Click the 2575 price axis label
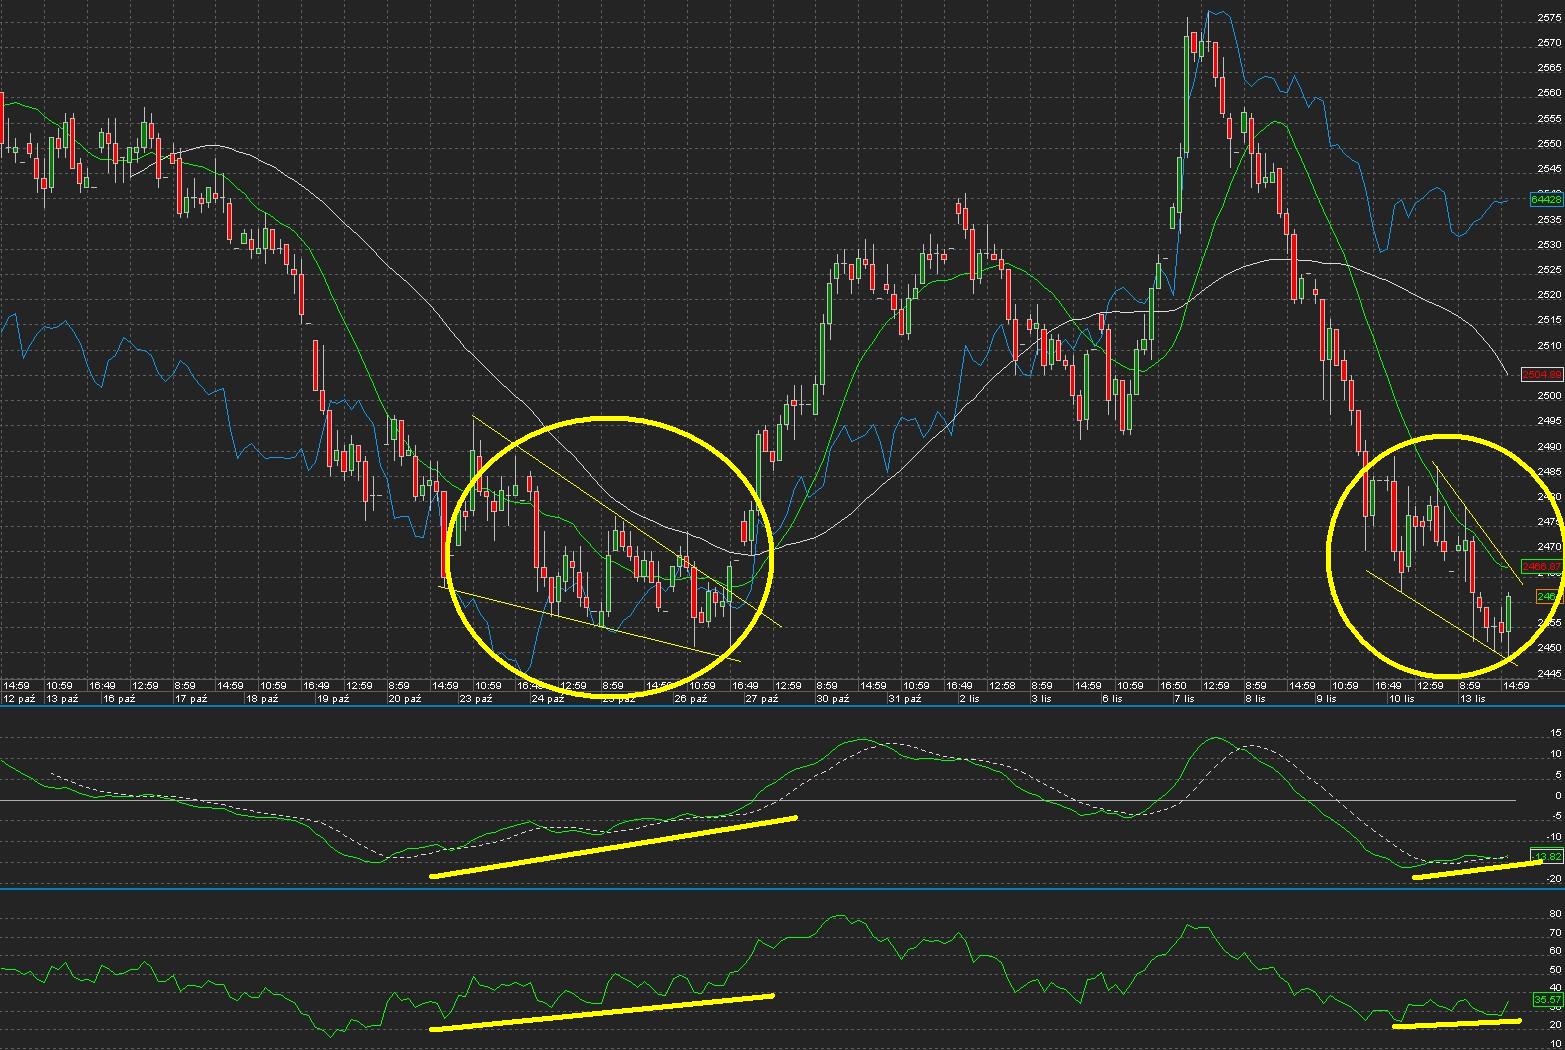 click(x=1549, y=17)
